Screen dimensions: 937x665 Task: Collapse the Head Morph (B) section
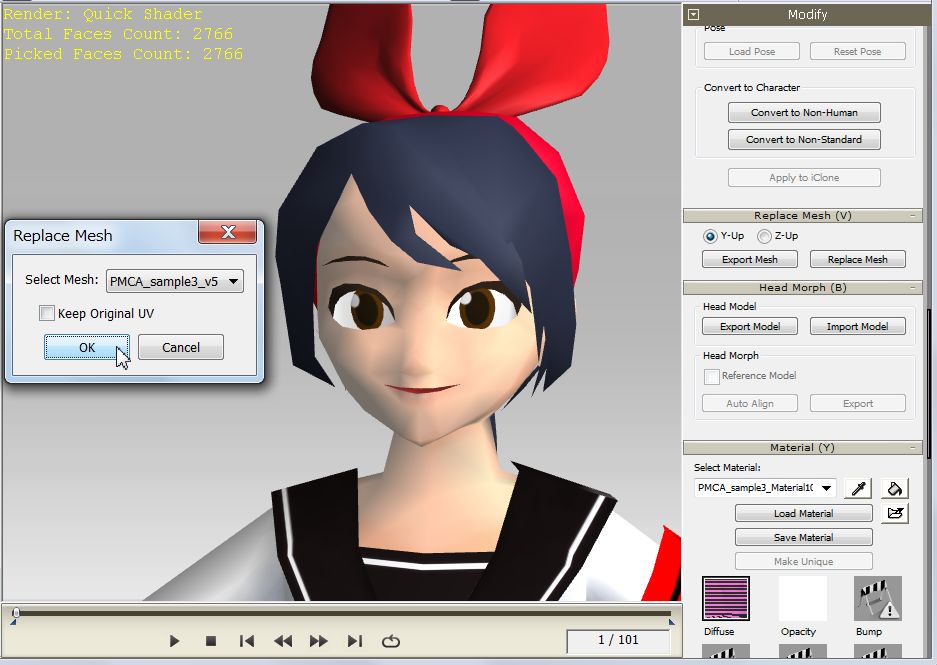913,287
